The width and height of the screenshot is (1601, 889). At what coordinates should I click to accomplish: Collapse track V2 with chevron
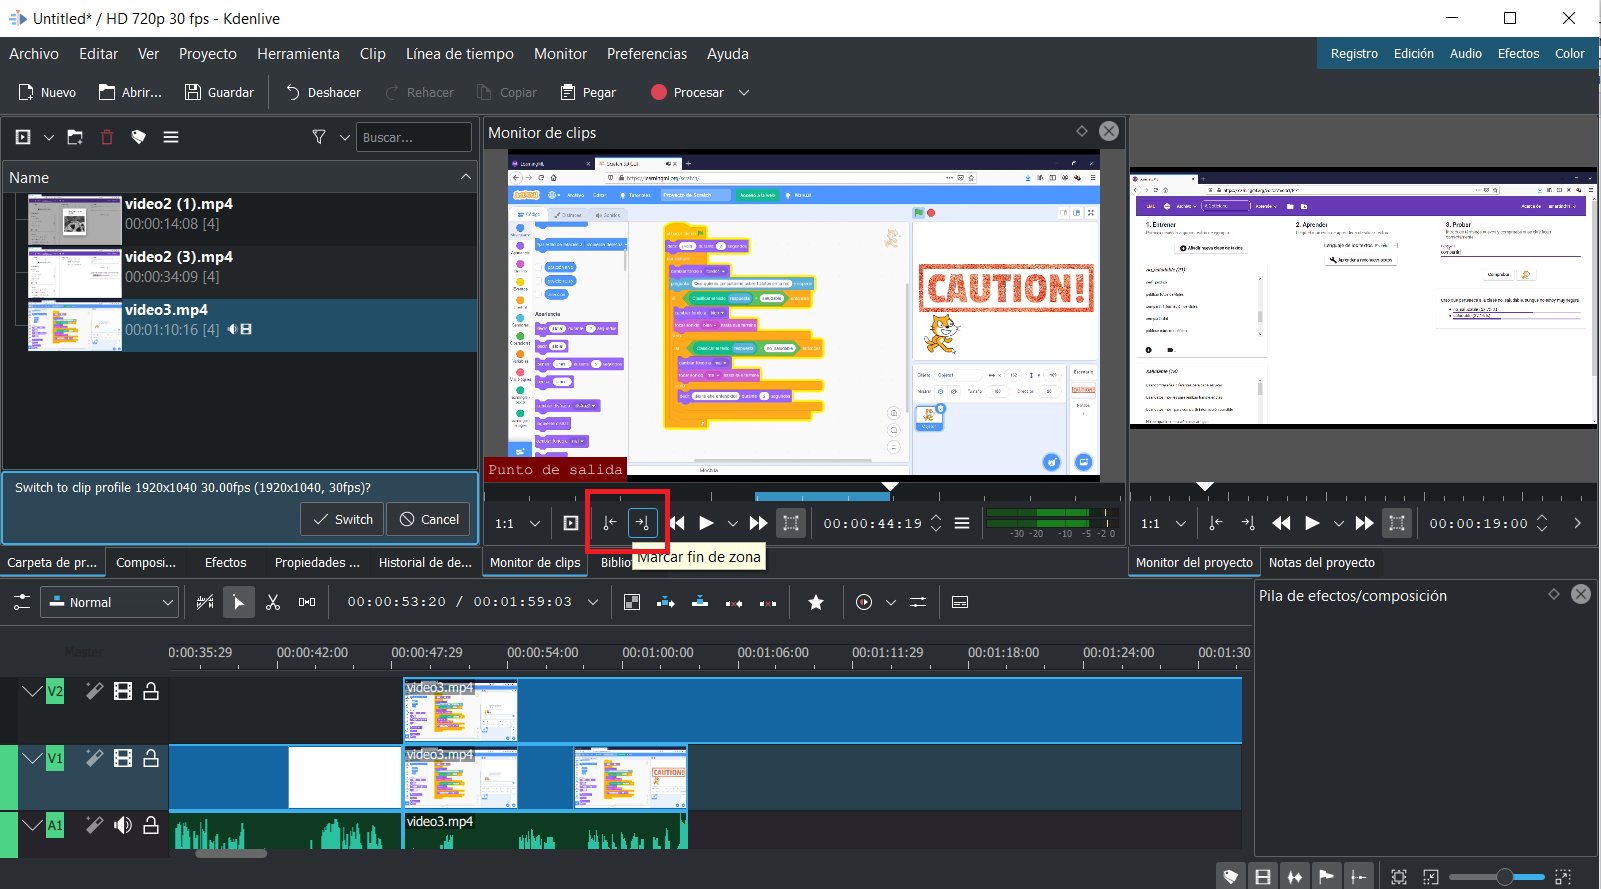point(32,691)
